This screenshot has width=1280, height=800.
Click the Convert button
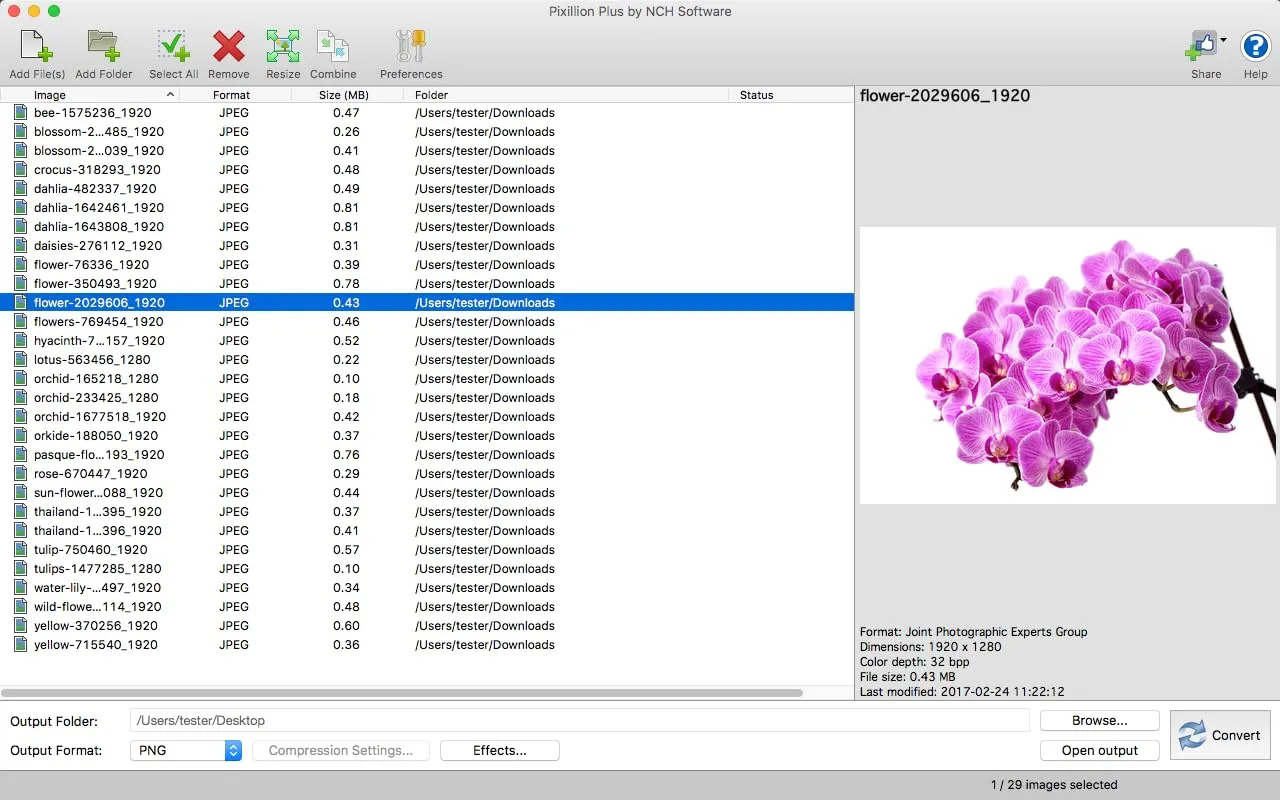click(1220, 735)
